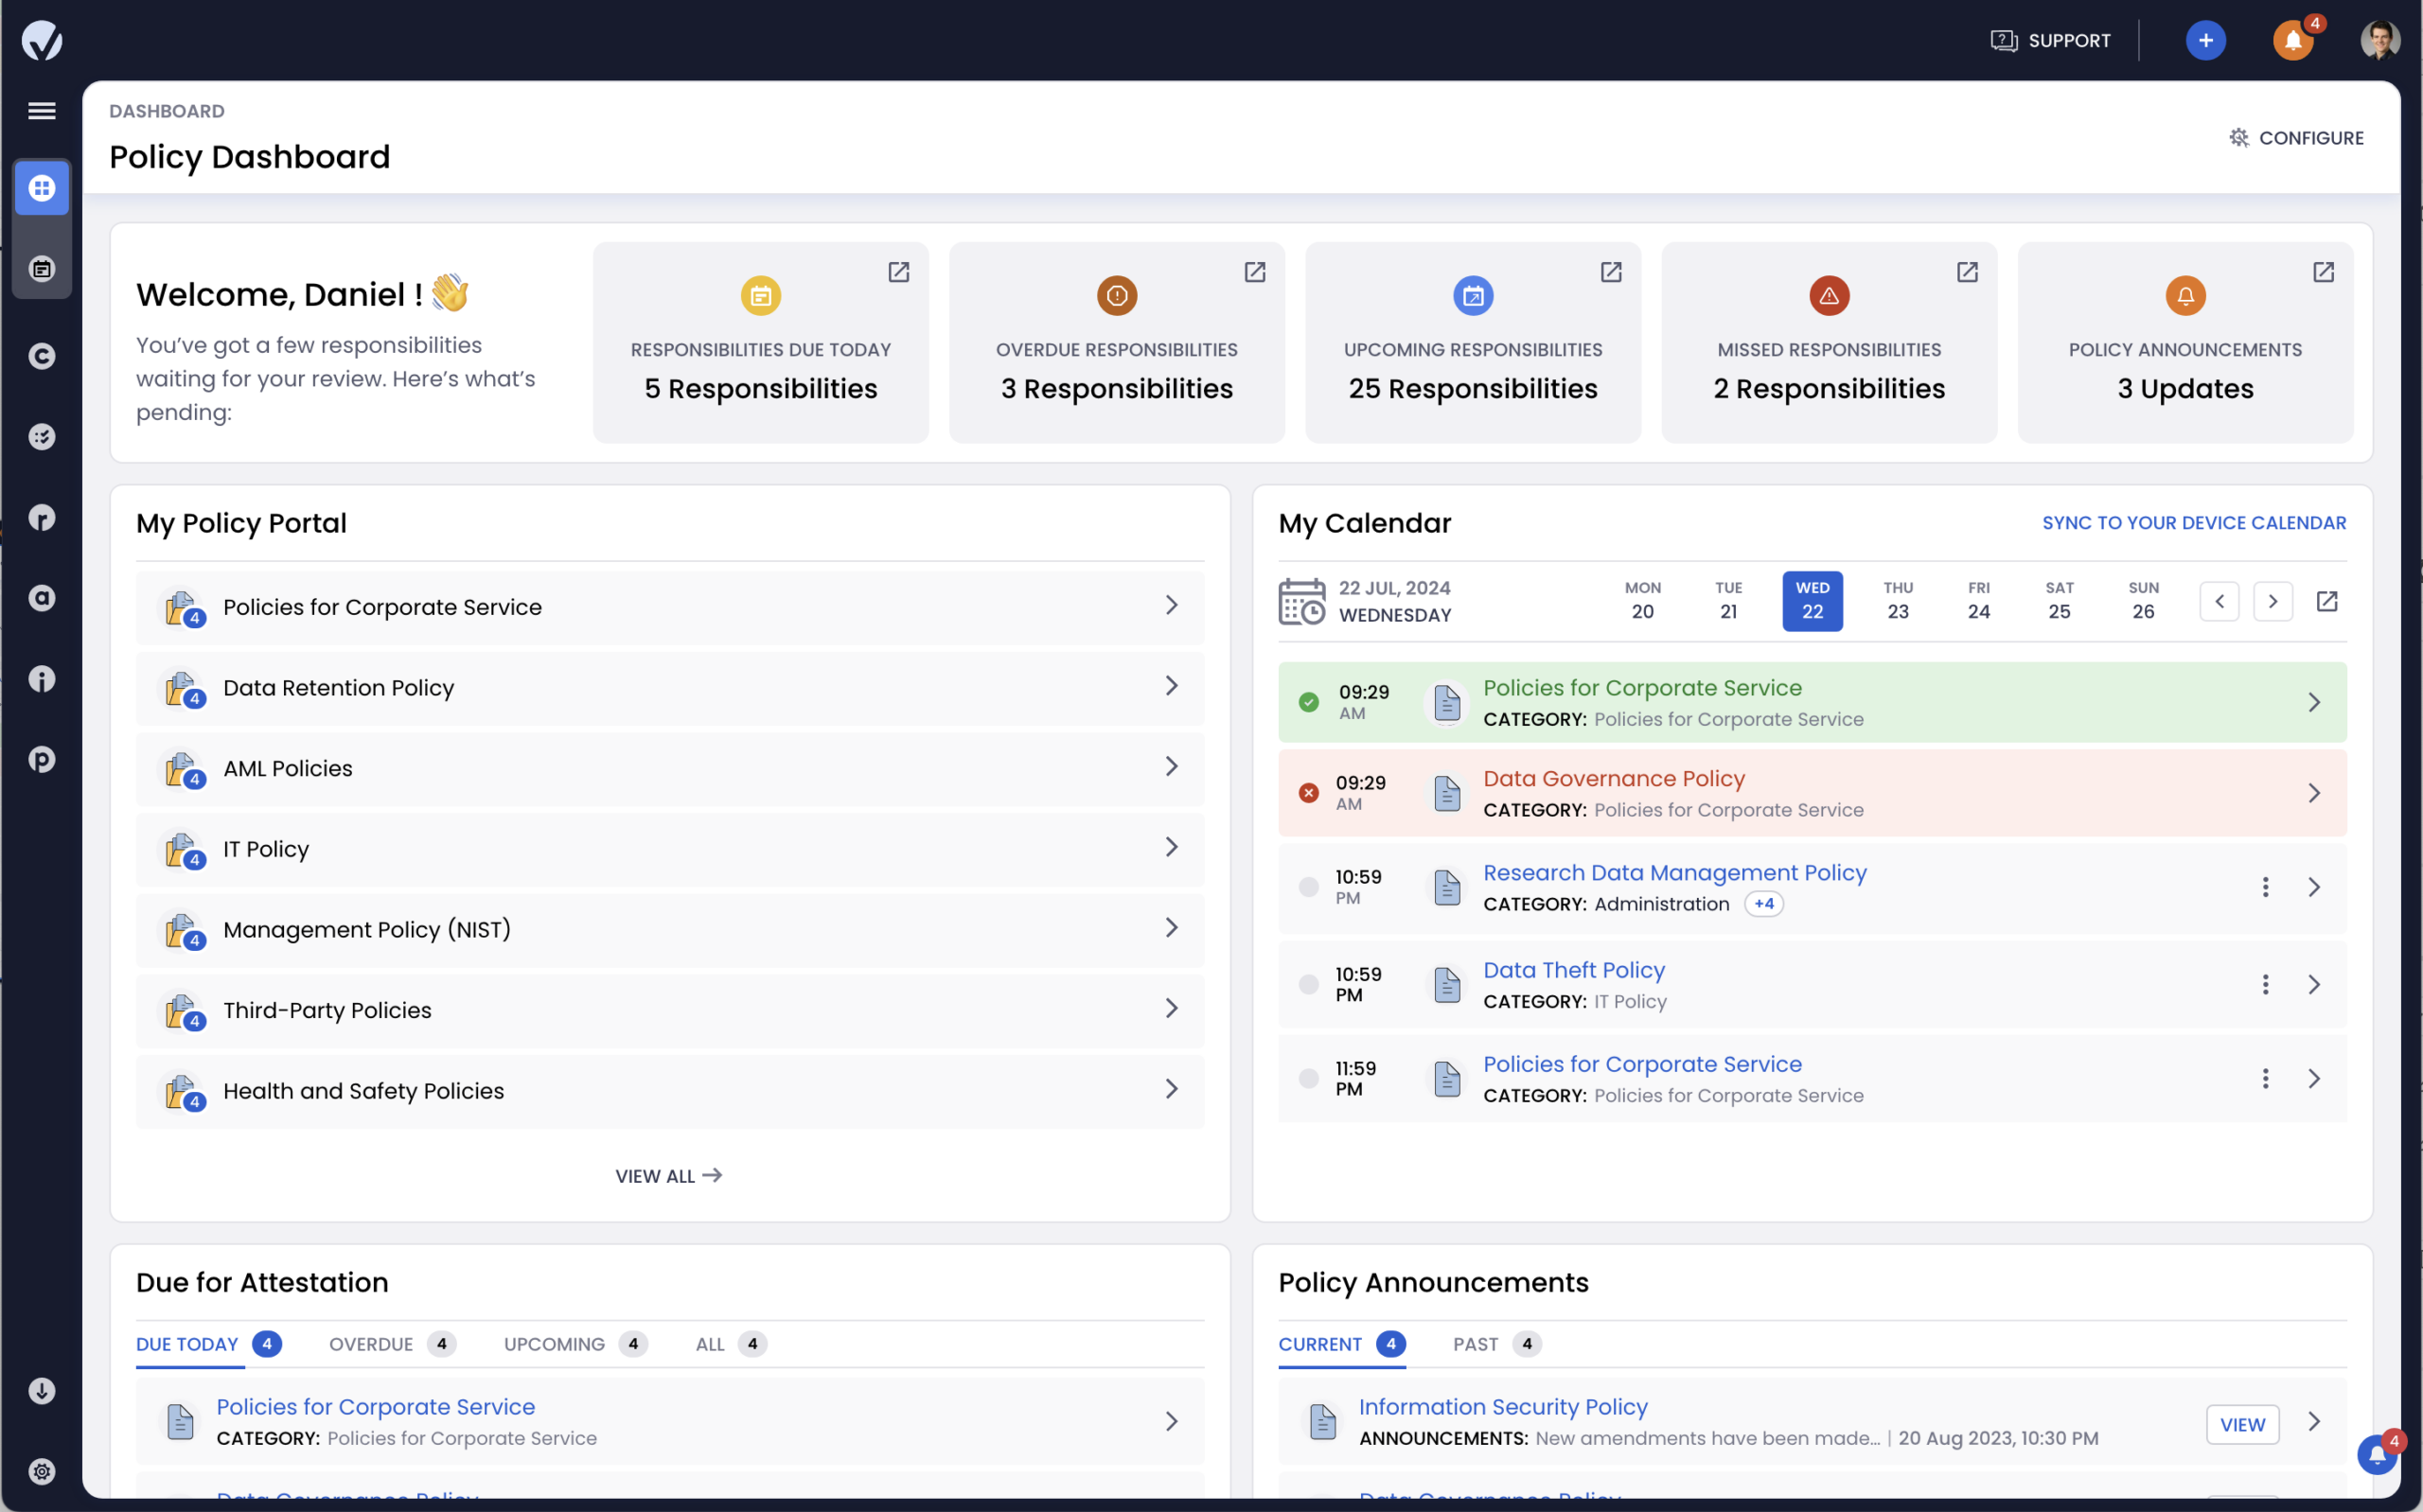Screen dimensions: 2423x1512
Task: Open Overdue Responsibilities card in new window
Action: coord(1254,272)
